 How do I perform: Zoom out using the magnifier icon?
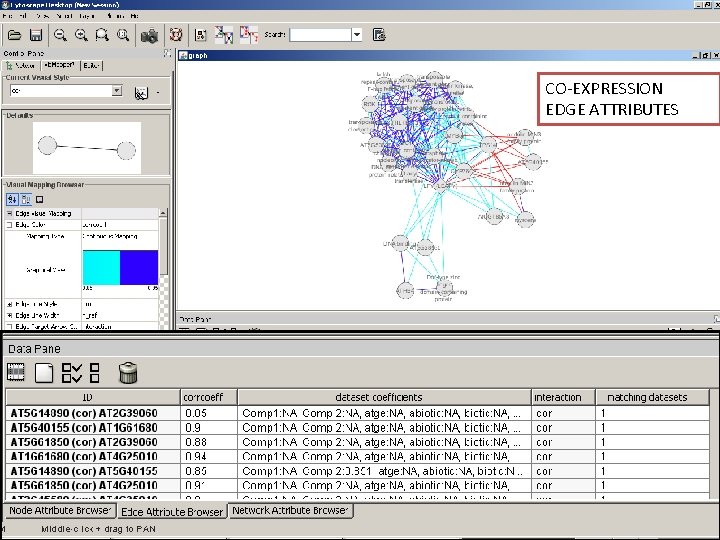(x=60, y=35)
